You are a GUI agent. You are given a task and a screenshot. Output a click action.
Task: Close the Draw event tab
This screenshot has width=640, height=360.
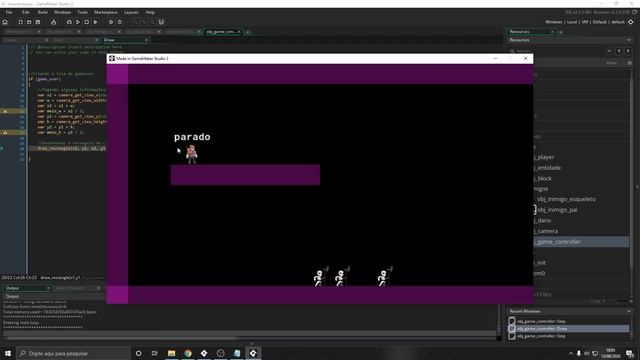[147, 40]
